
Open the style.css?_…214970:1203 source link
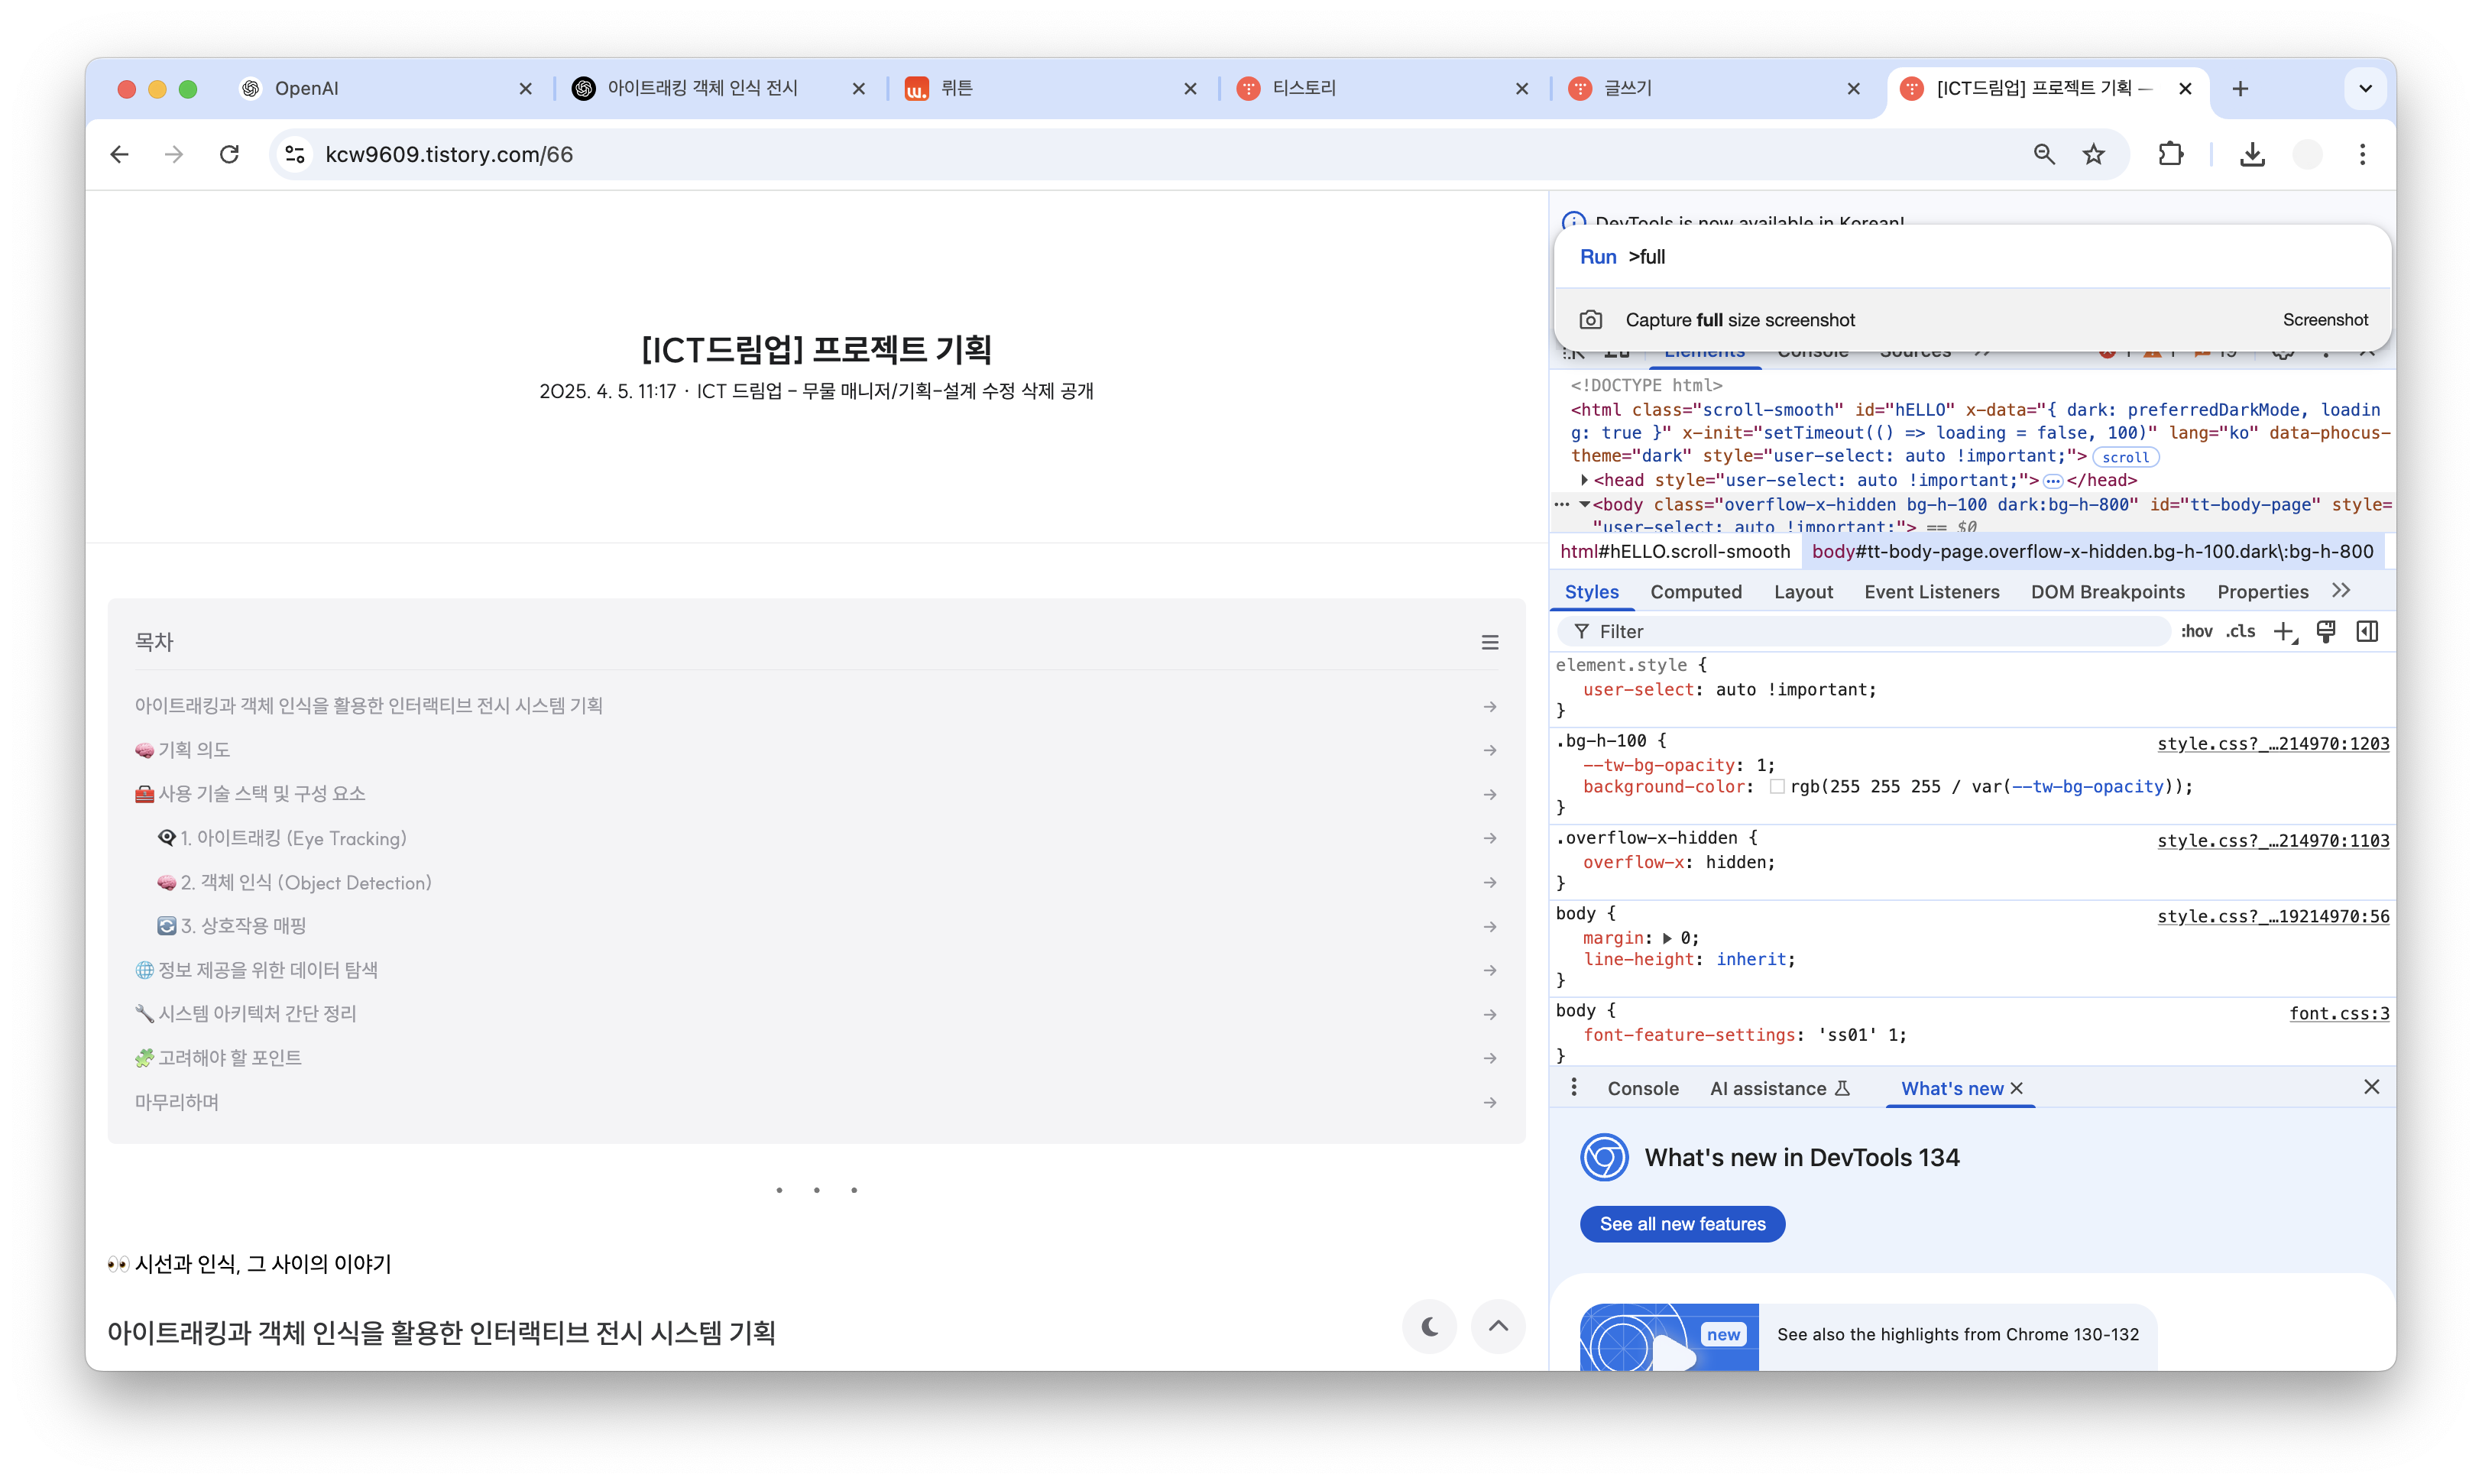coord(2272,743)
